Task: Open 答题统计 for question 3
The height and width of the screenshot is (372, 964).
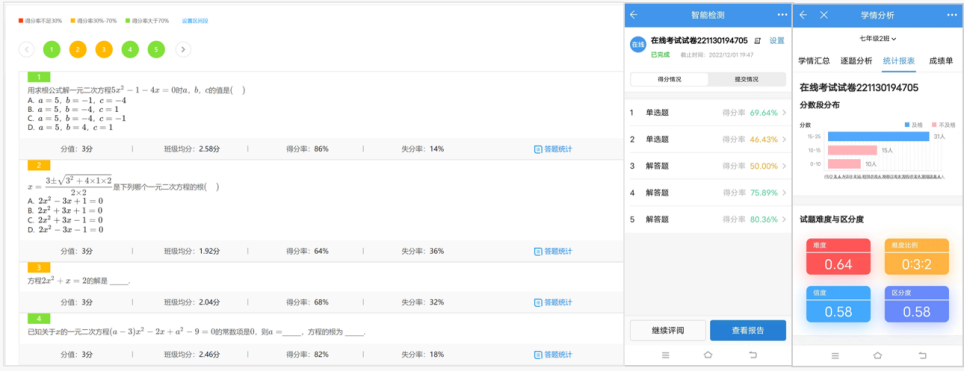Action: click(553, 302)
